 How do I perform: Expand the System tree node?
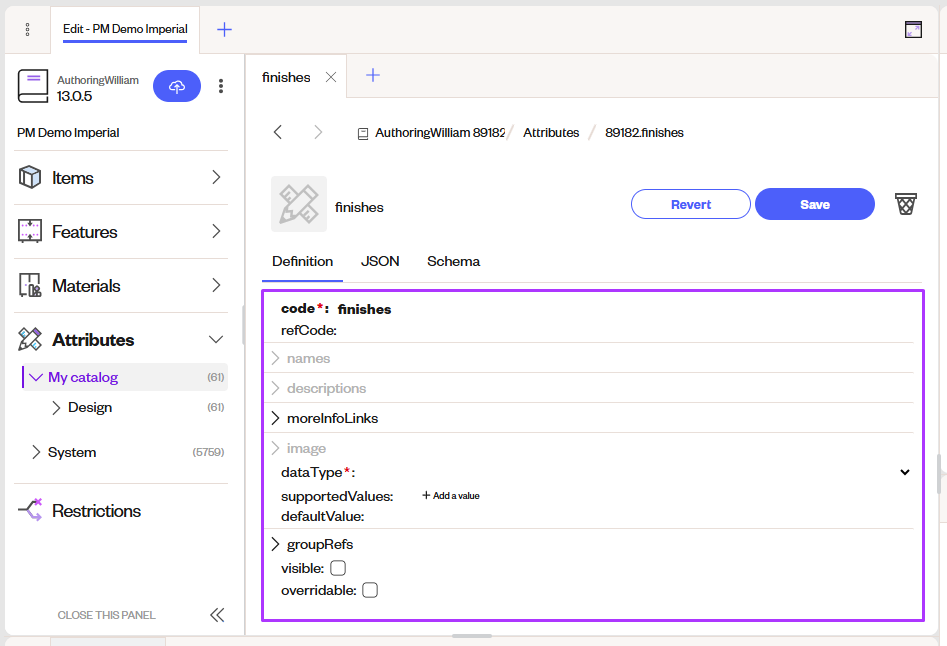click(36, 452)
